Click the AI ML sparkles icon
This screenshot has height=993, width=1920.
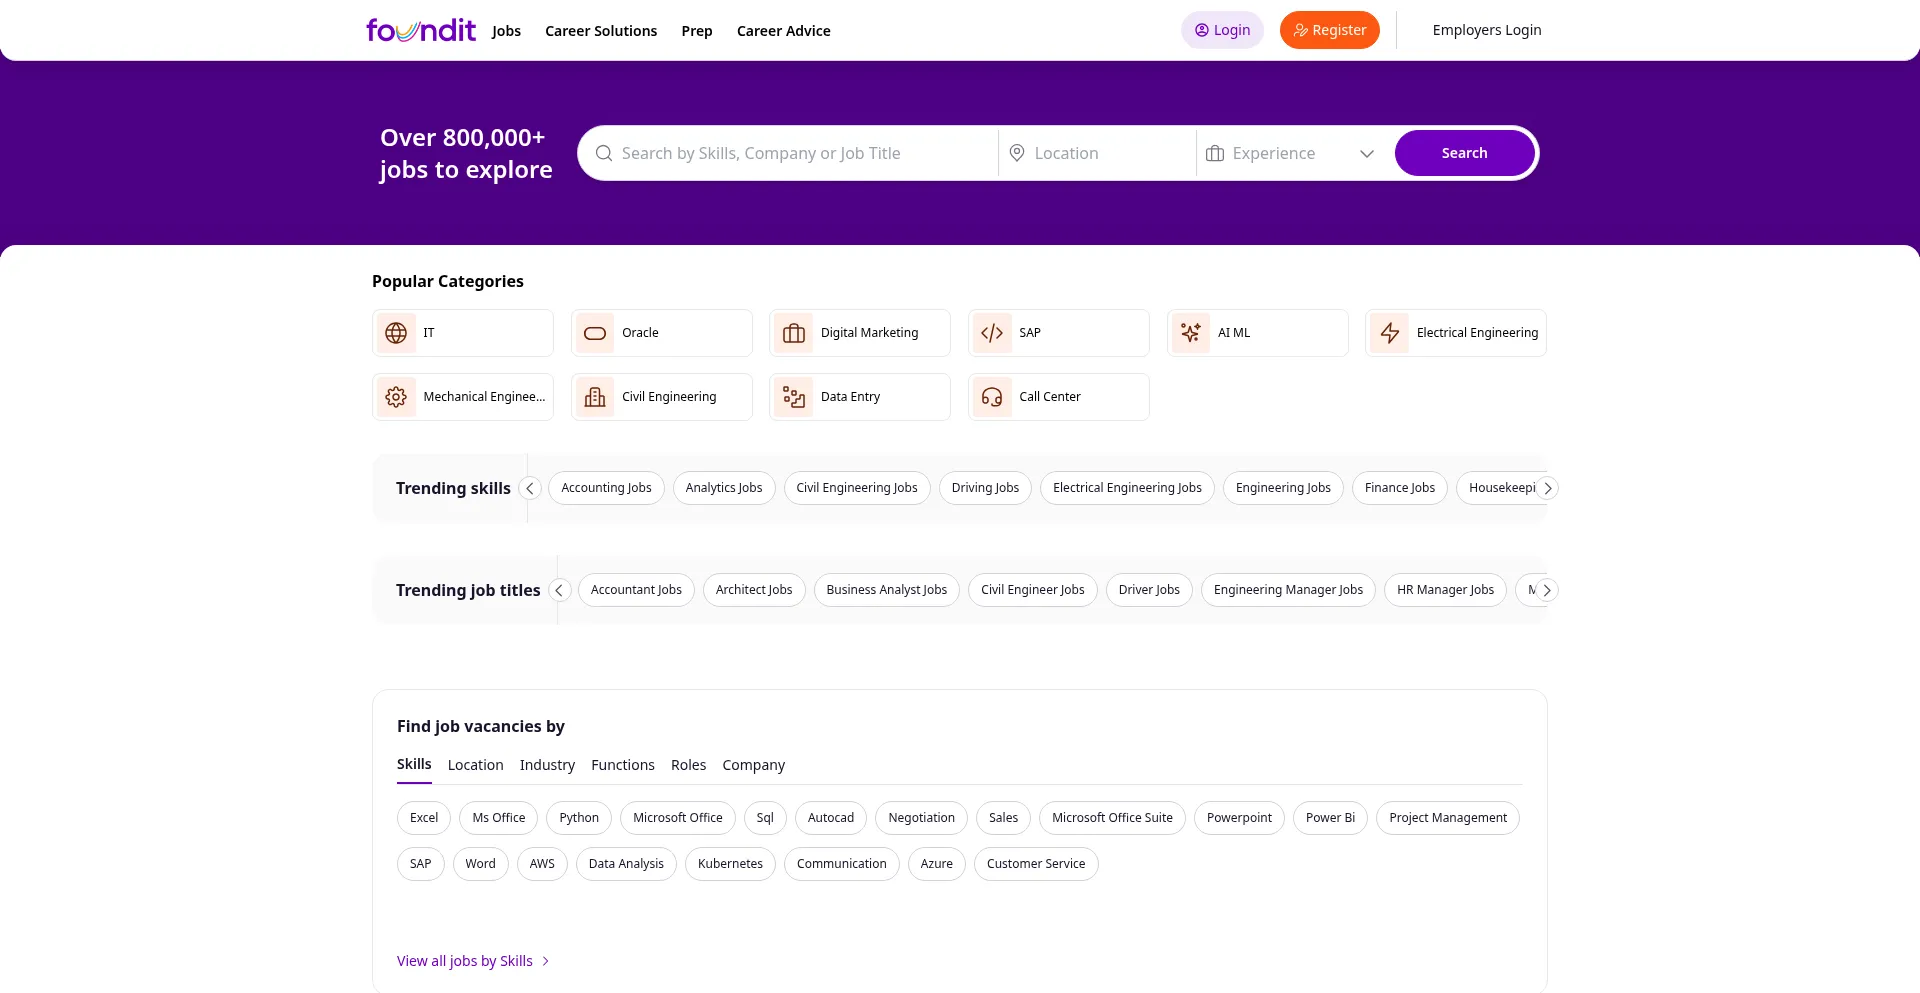1191,333
